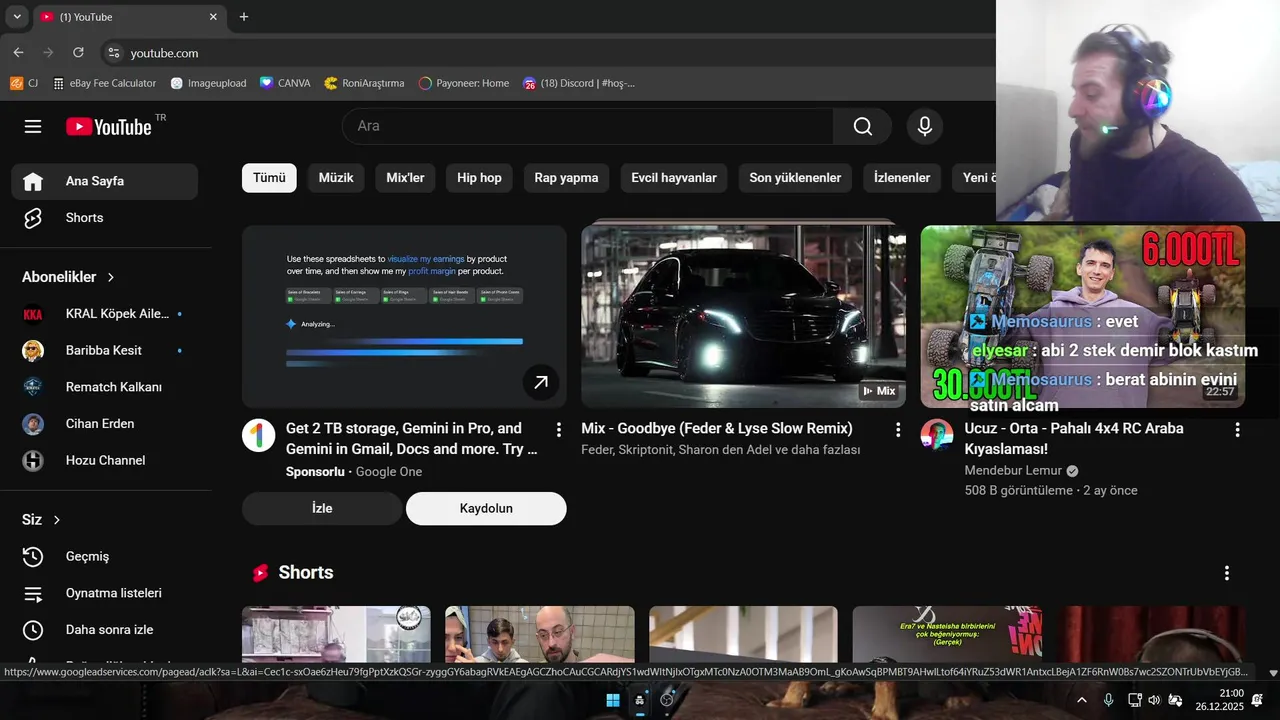Select Mix'ler filter chip
The image size is (1280, 720).
(405, 178)
